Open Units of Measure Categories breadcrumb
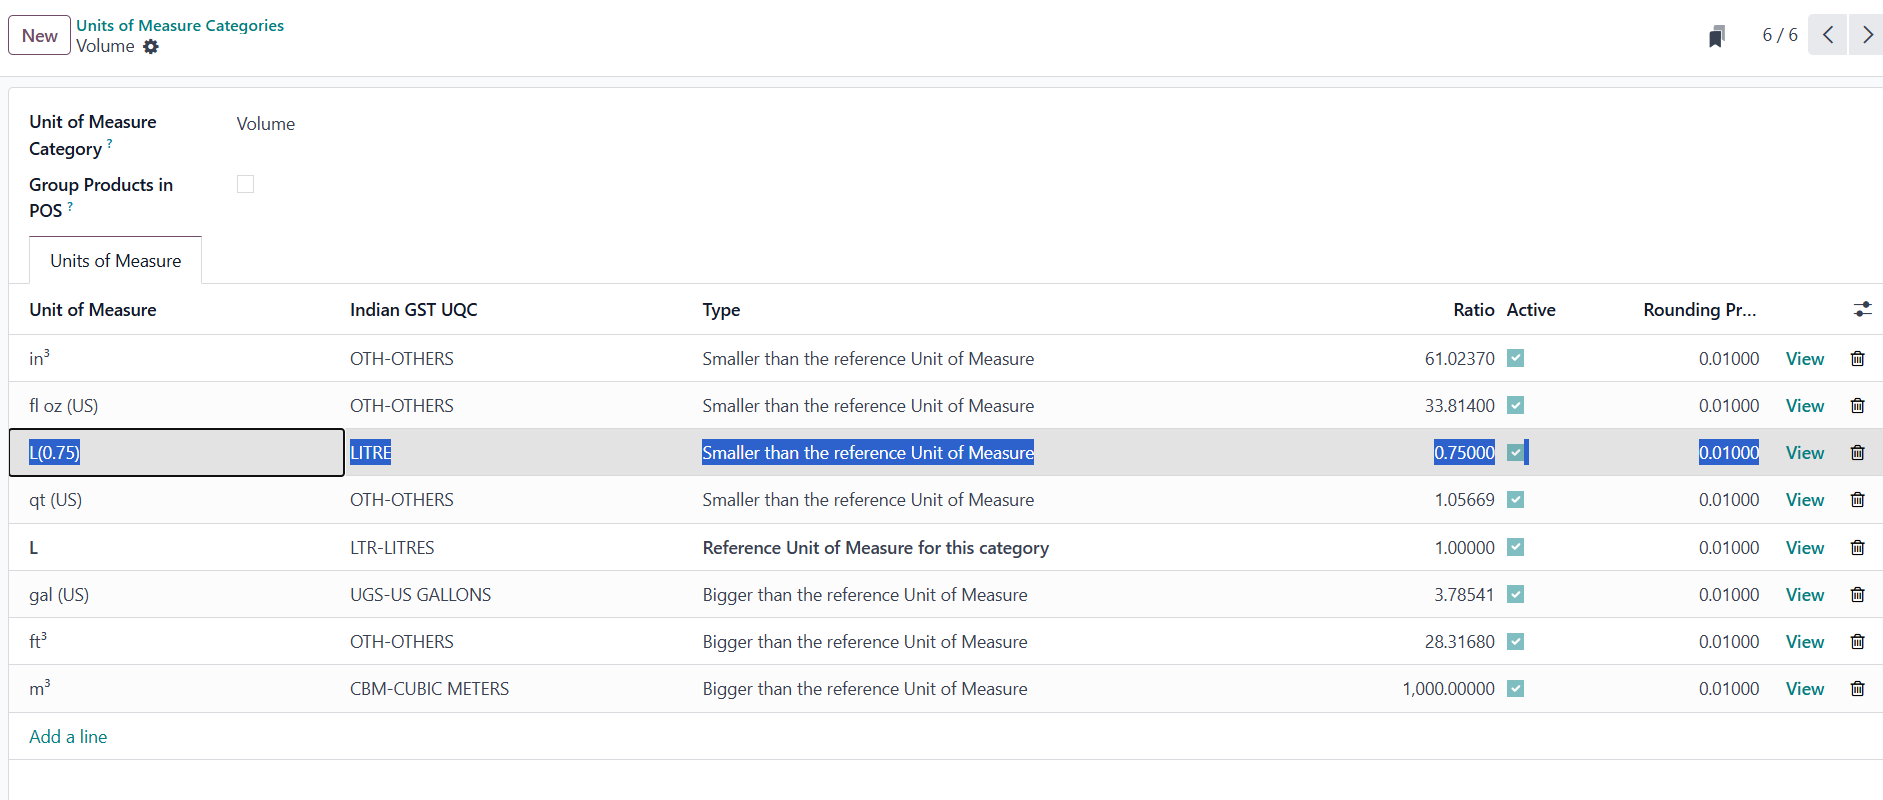1883x800 pixels. 180,26
